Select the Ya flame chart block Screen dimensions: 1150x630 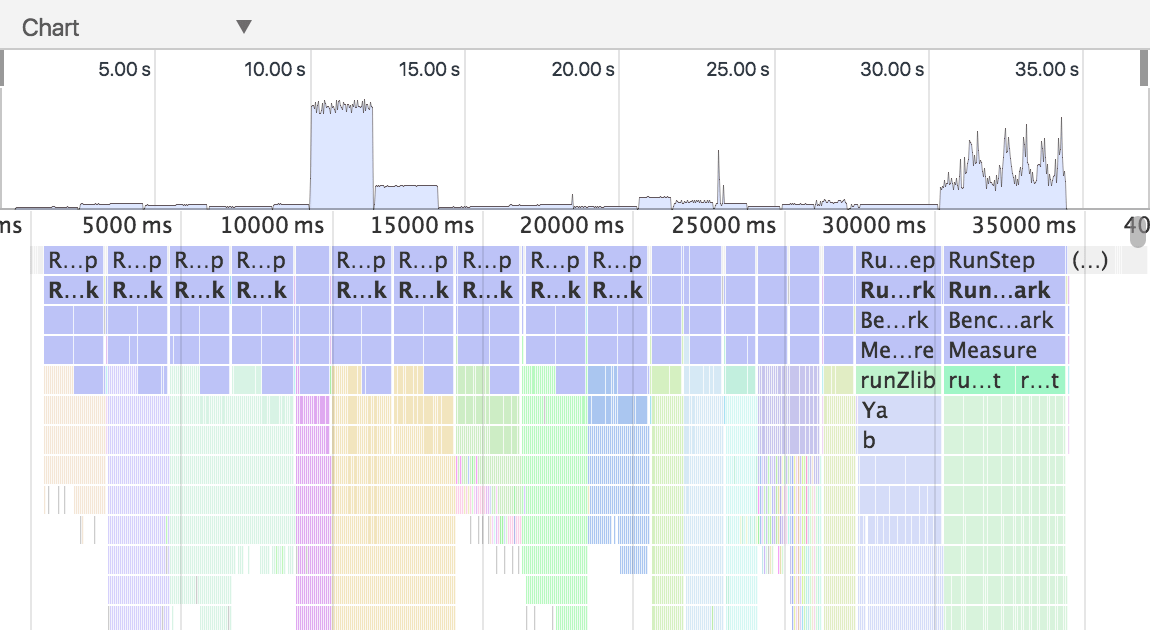(898, 411)
